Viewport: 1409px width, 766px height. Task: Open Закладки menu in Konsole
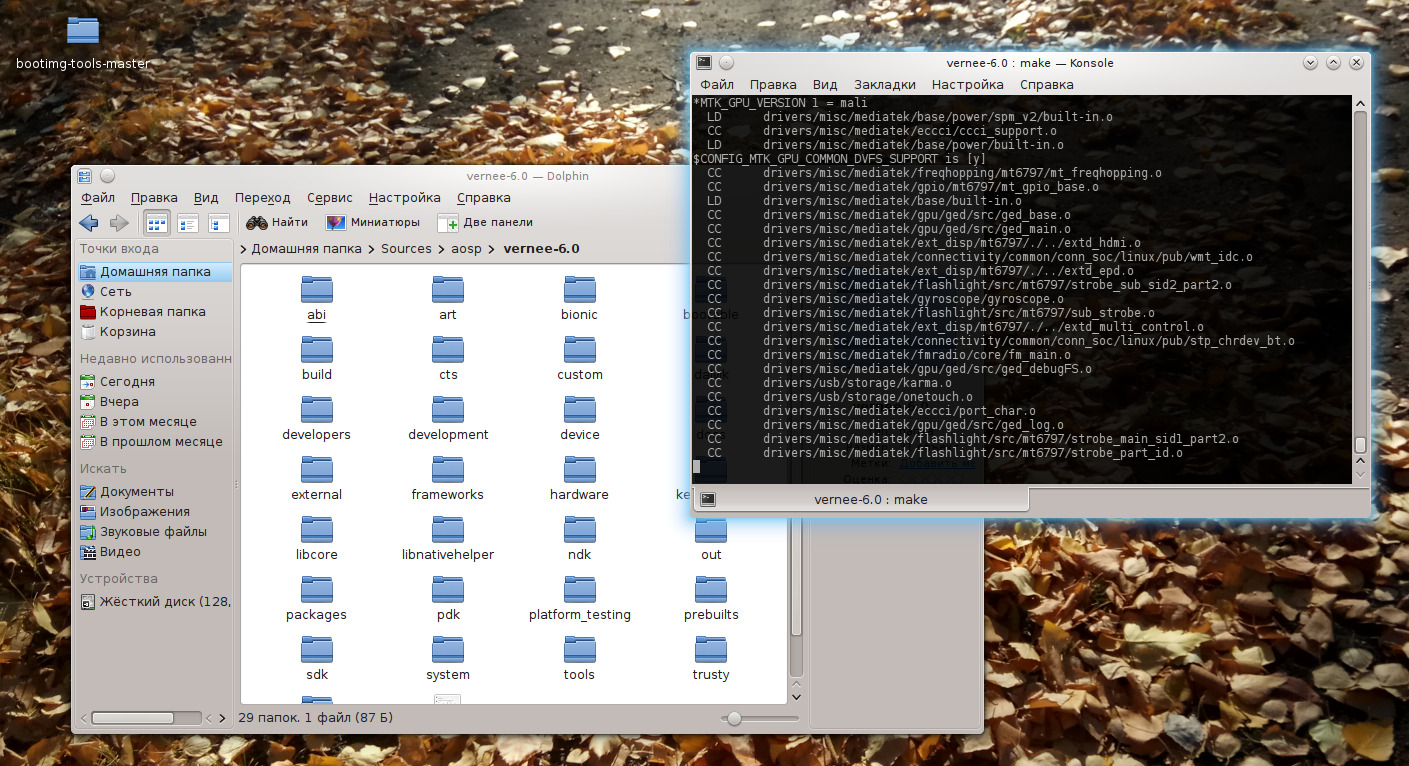coord(884,85)
